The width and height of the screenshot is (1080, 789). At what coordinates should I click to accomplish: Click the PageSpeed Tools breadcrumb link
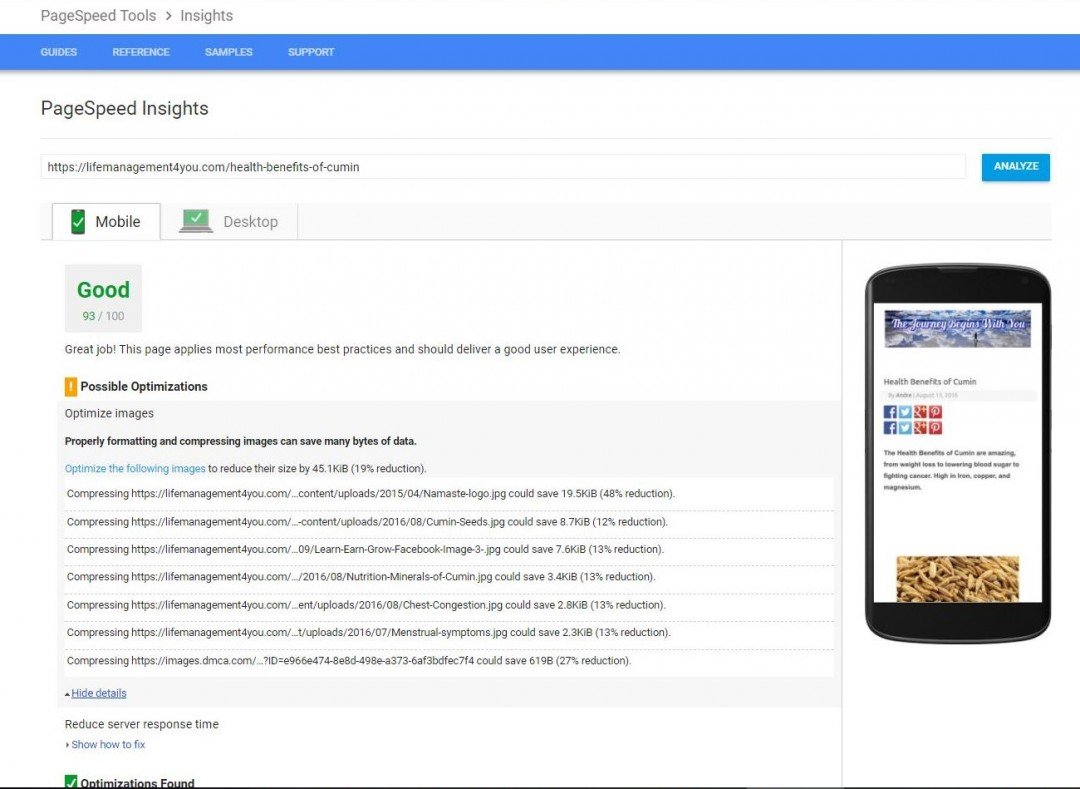tap(98, 16)
